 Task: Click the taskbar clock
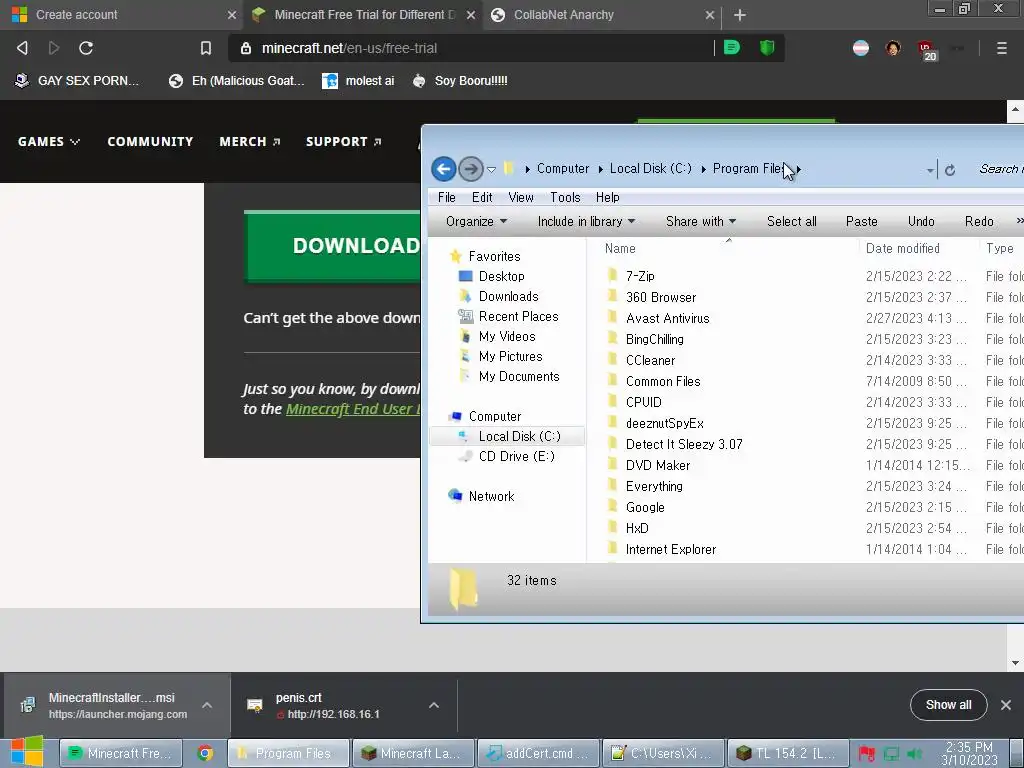pos(969,753)
